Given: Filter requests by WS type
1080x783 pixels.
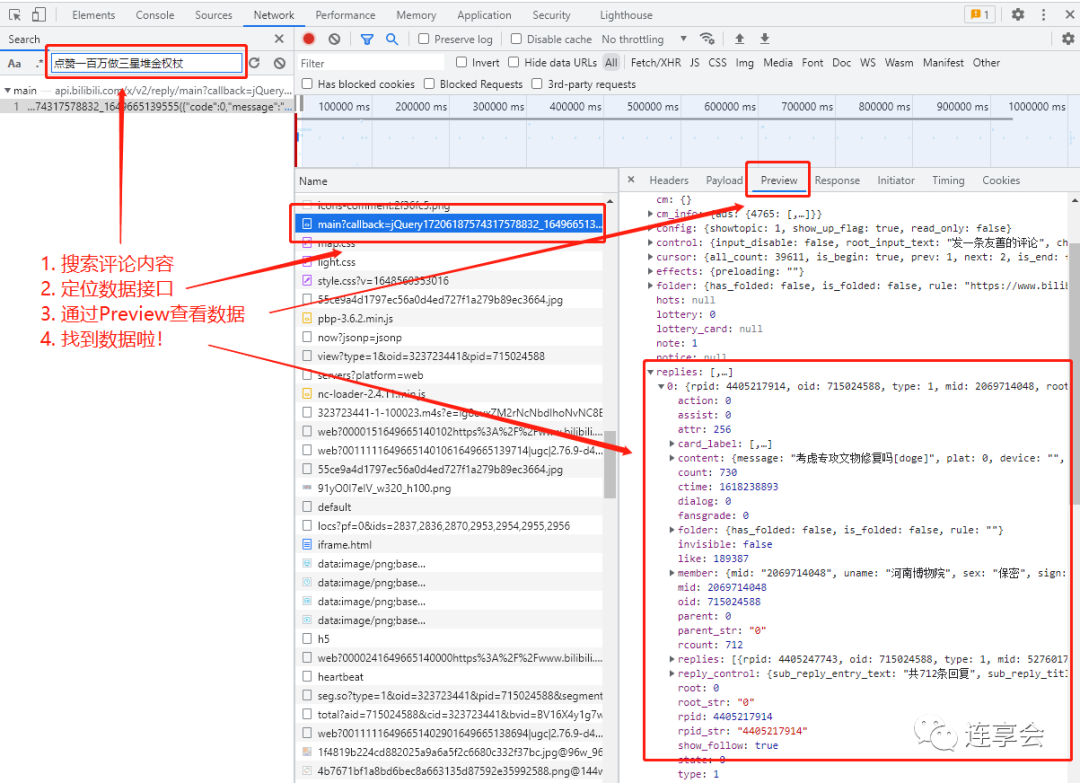Looking at the screenshot, I should [868, 63].
